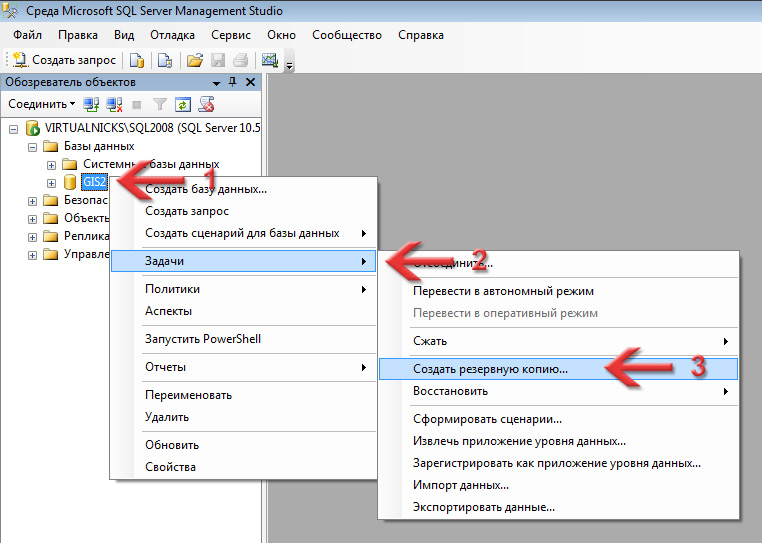The width and height of the screenshot is (762, 543).
Task: Open the Файл menu
Action: (x=28, y=35)
